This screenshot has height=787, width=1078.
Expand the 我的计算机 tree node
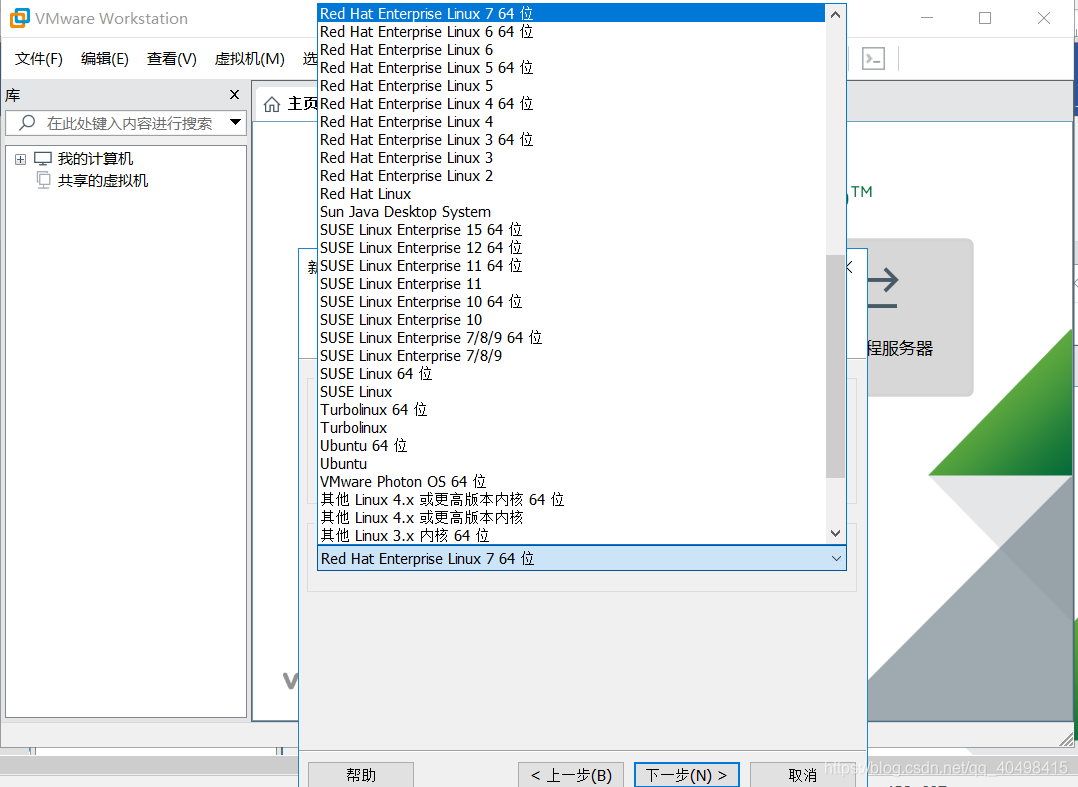[x=21, y=159]
